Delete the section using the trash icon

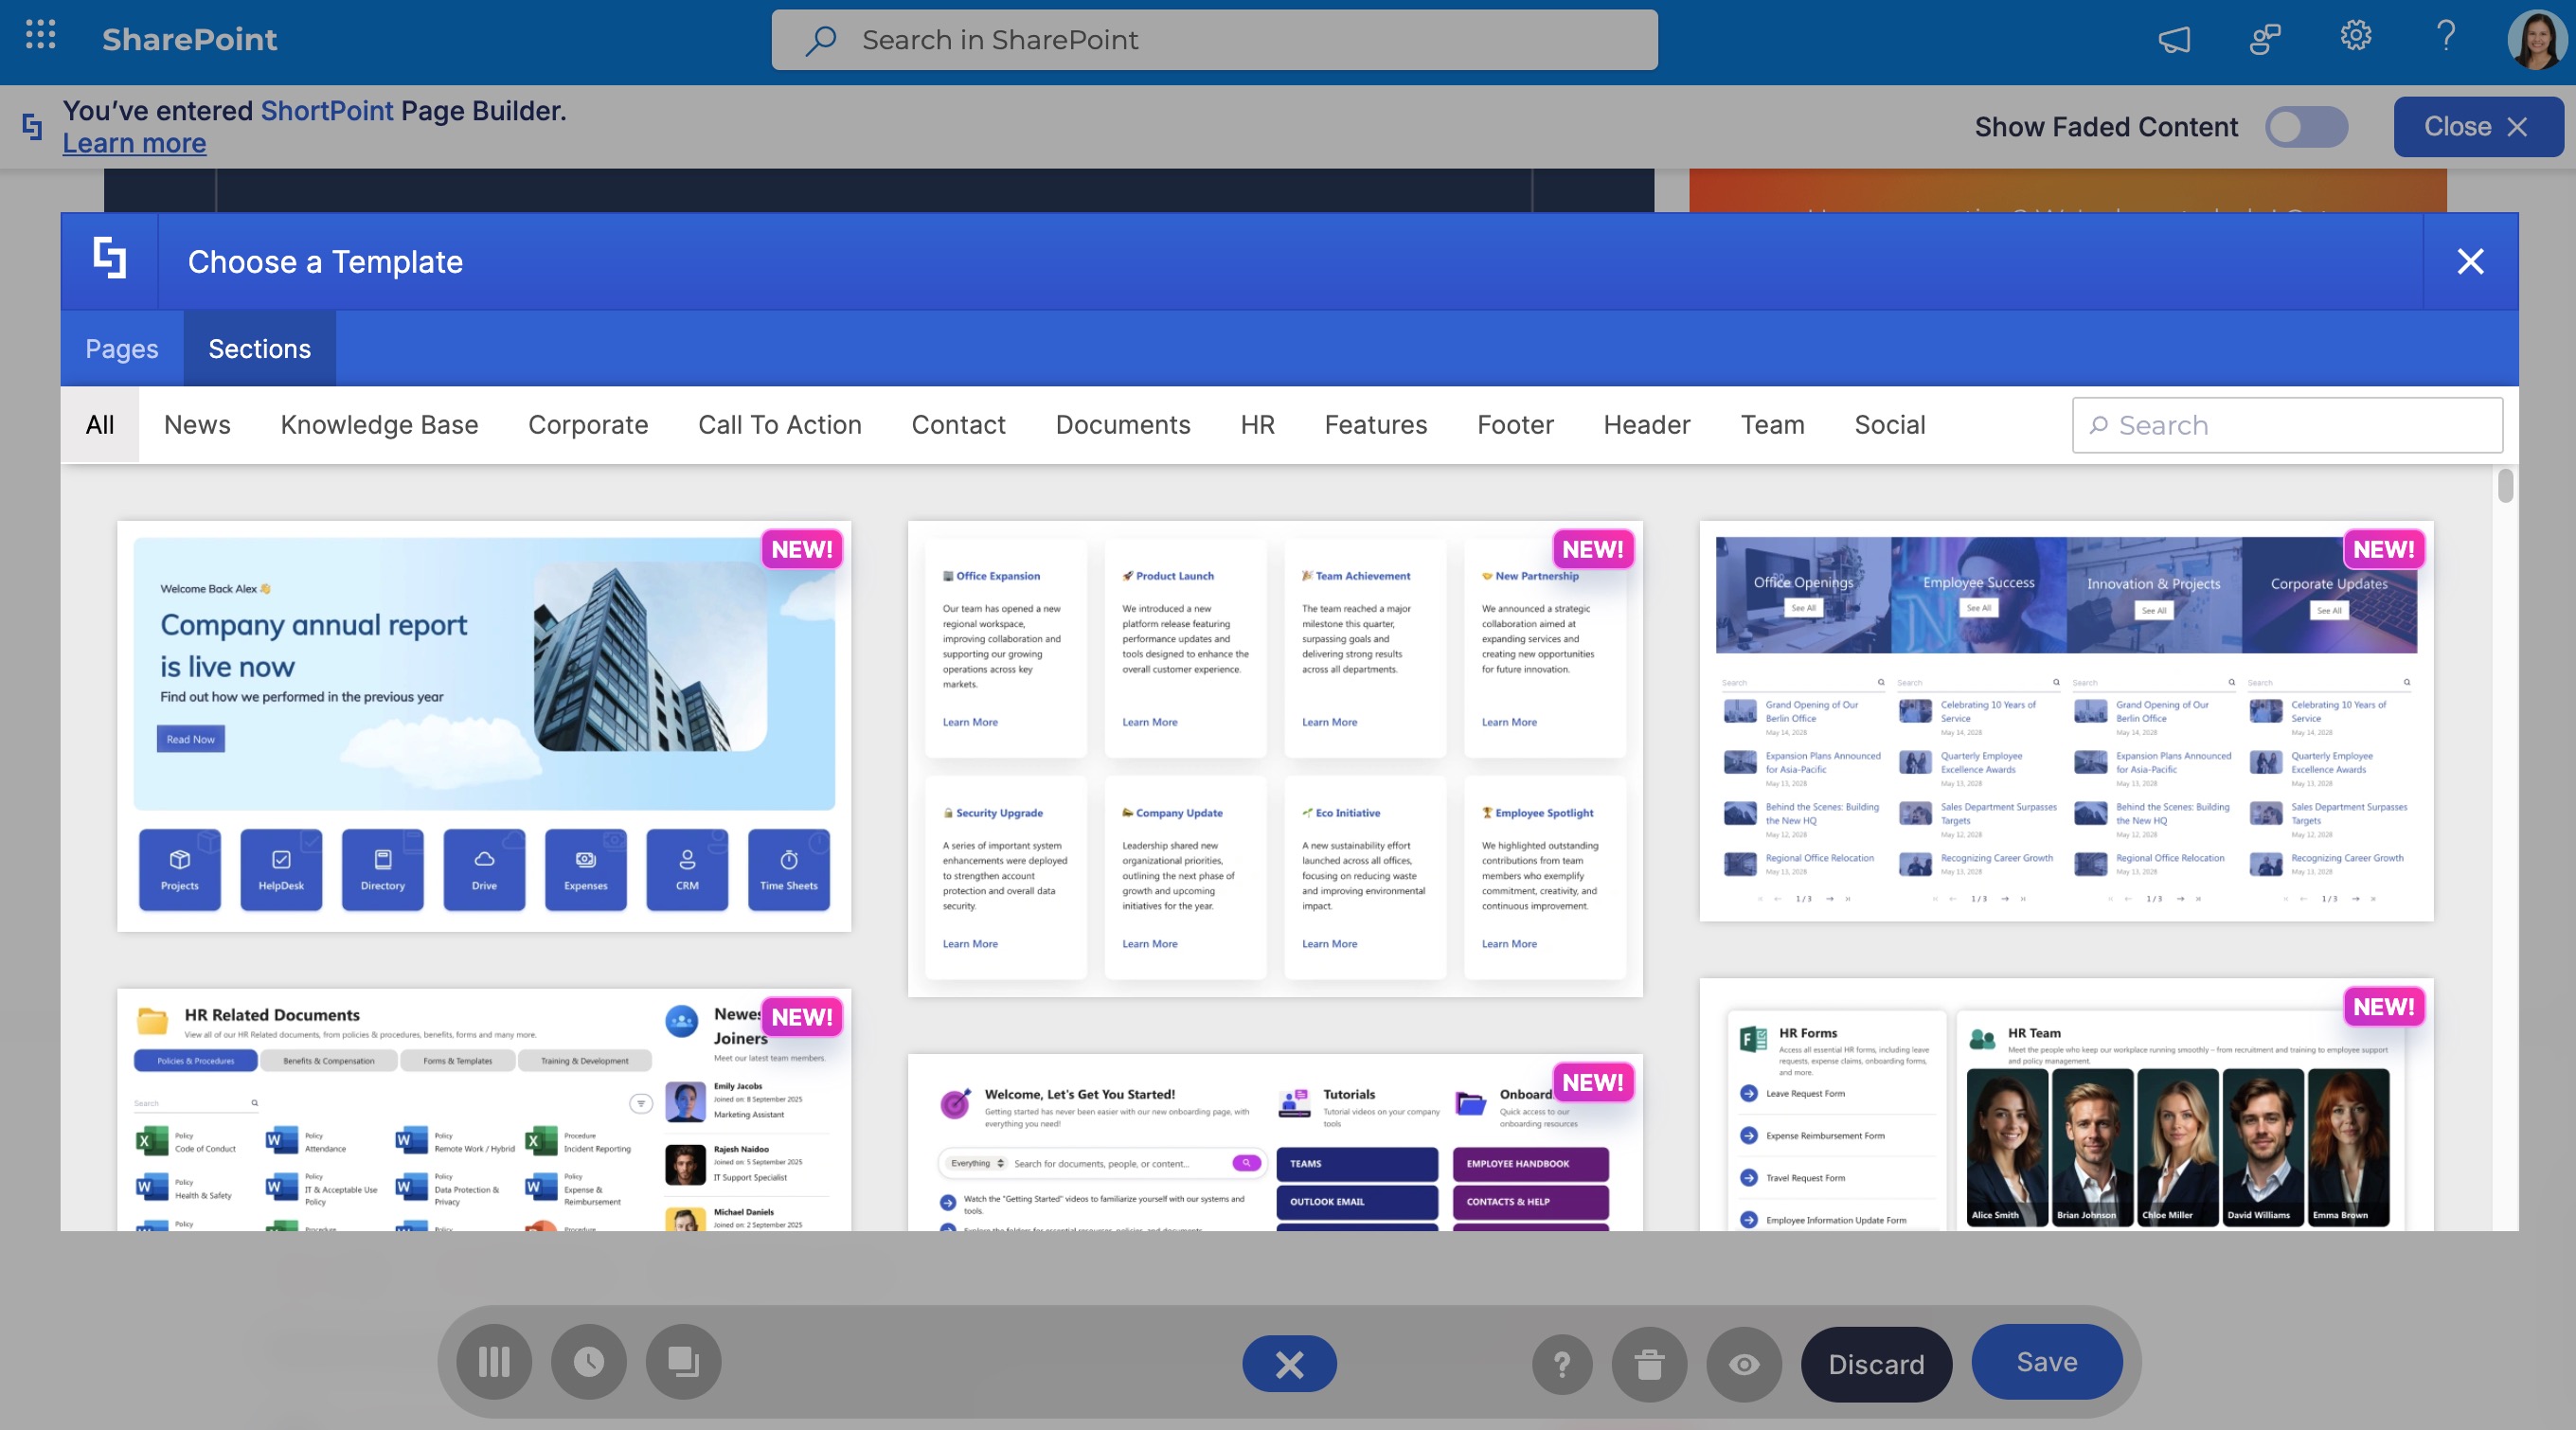click(x=1648, y=1364)
